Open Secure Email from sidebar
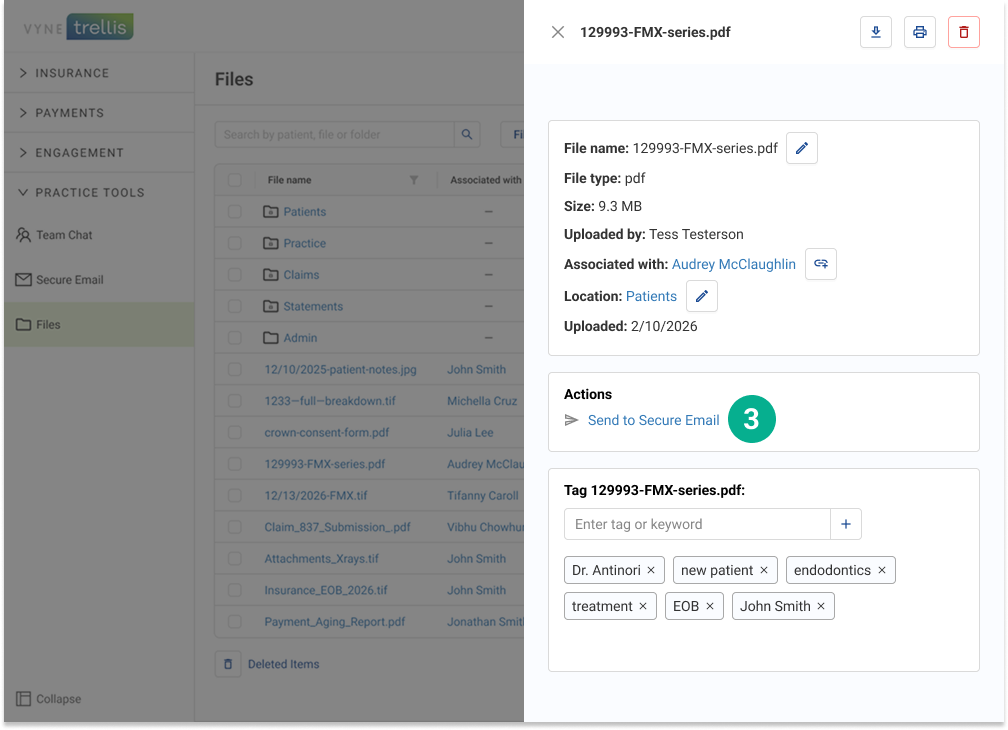 [69, 280]
